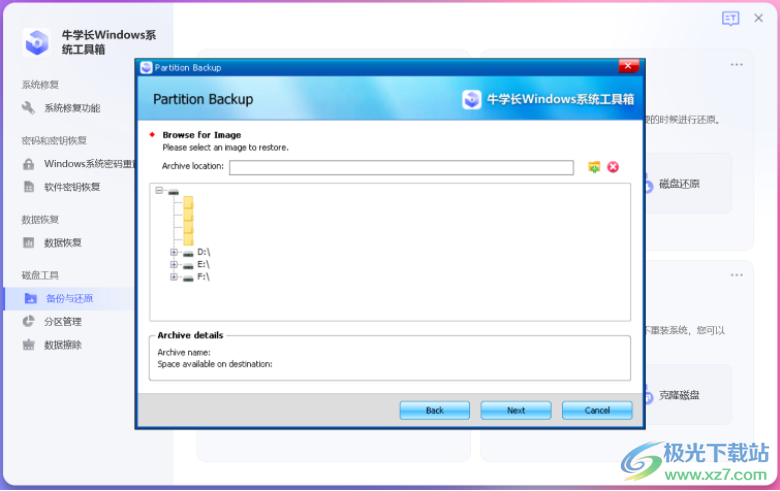Viewport: 780px width, 491px height.
Task: Click the red clear icon beside Archive location
Action: (613, 167)
